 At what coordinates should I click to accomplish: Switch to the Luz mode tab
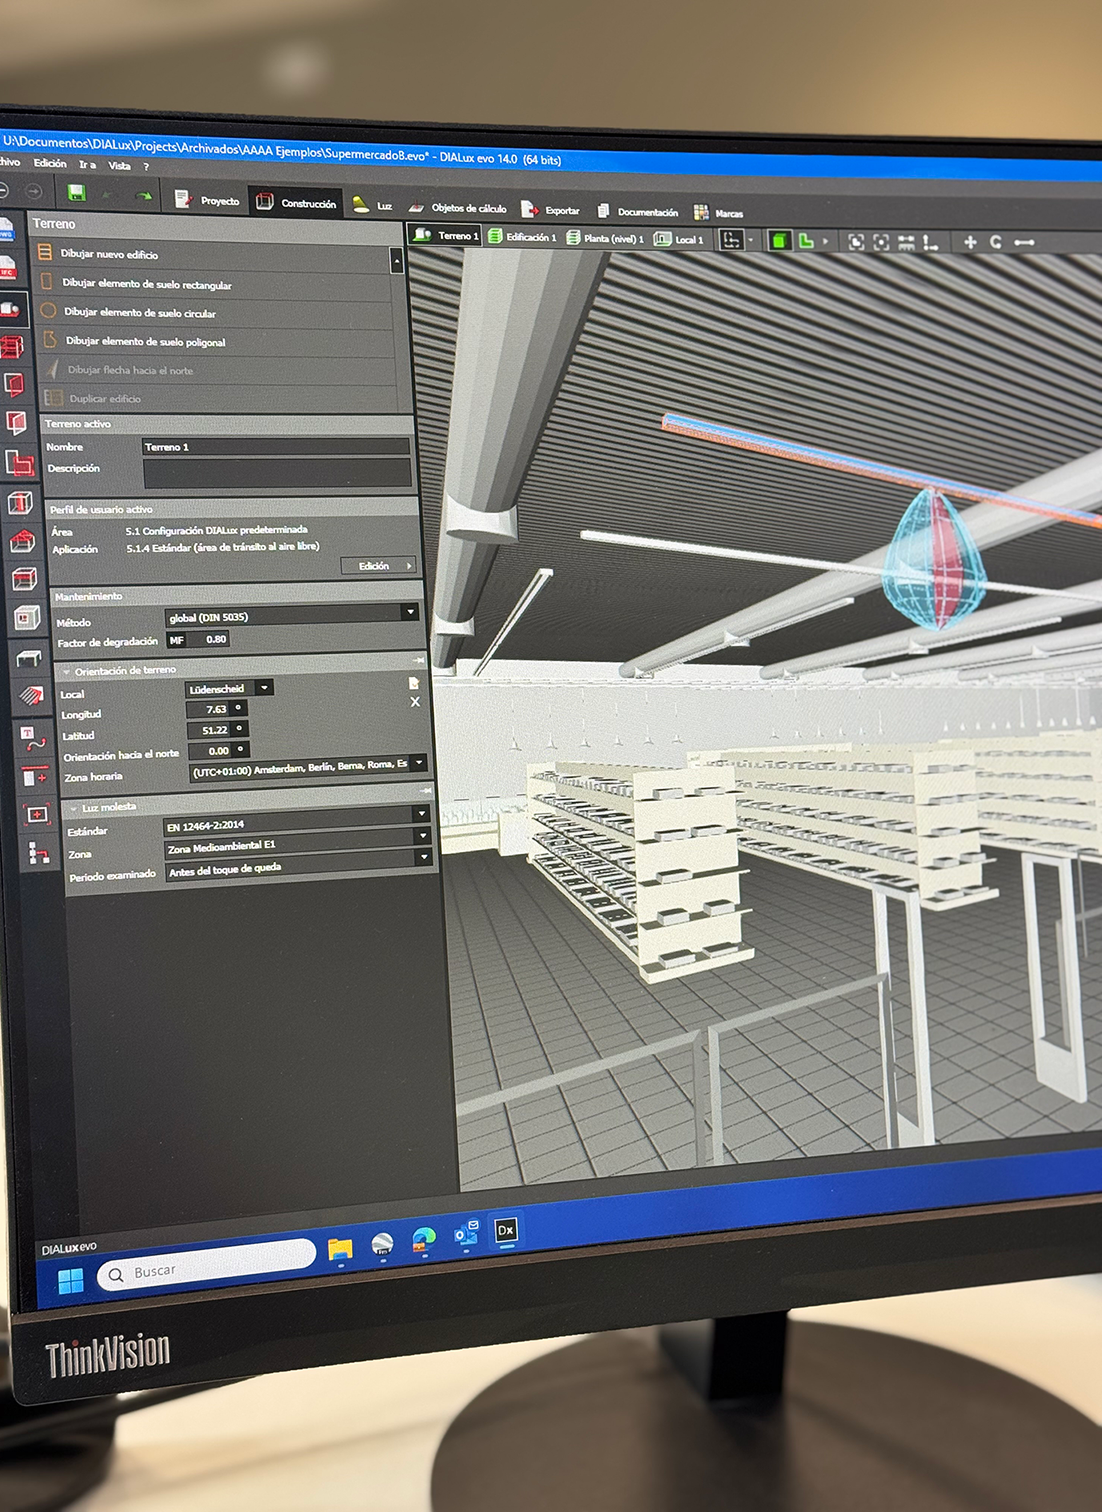coord(372,205)
